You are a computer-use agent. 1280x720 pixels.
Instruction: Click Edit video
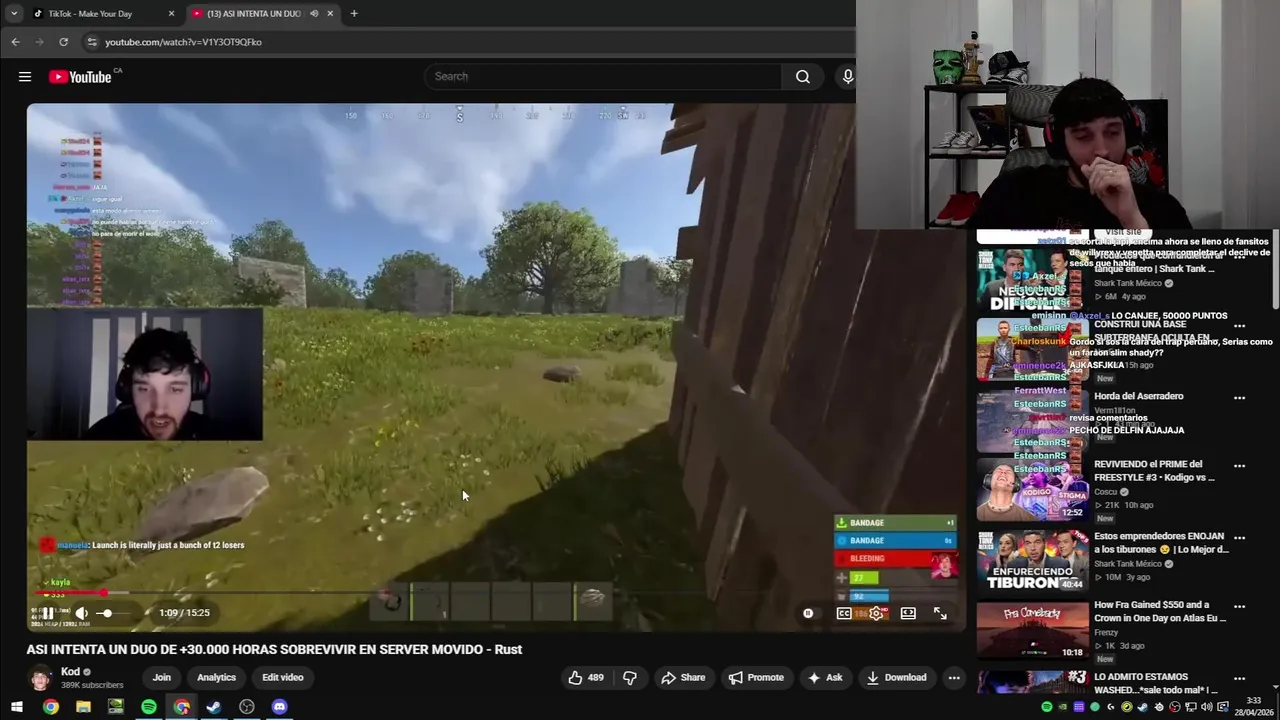[283, 677]
